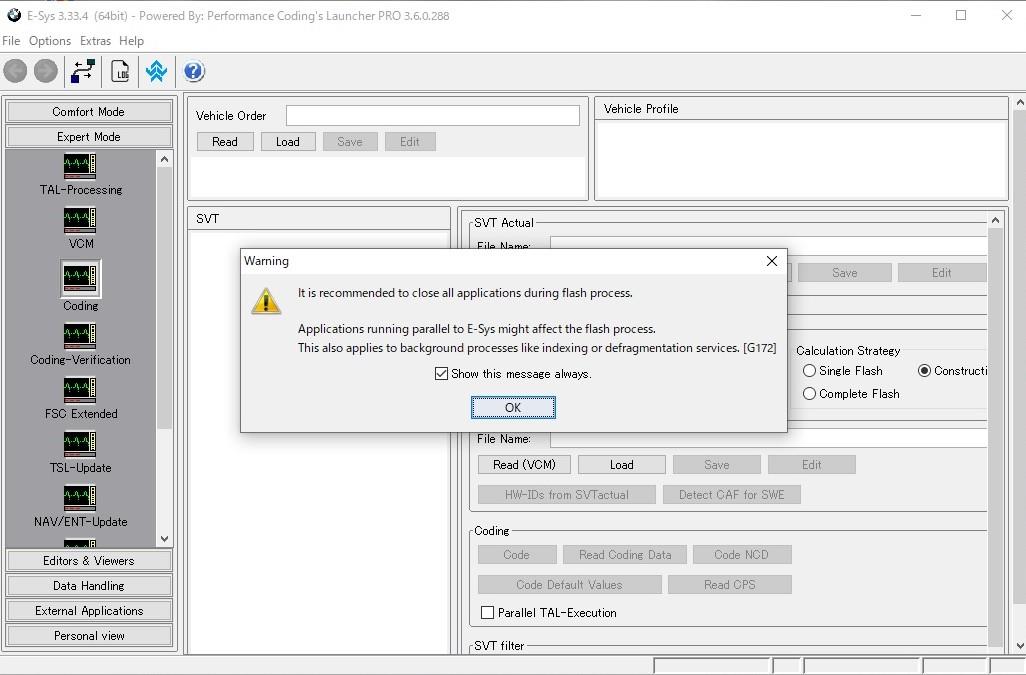Click the Vehicle Order input field
1026x675 pixels.
tap(433, 116)
